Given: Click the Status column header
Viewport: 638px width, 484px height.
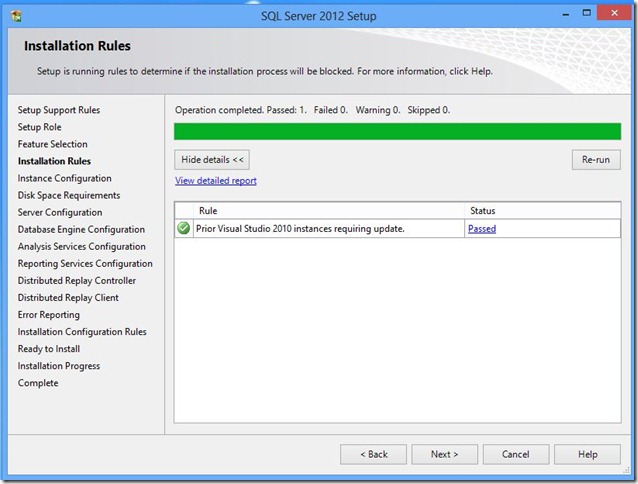Looking at the screenshot, I should (x=543, y=211).
